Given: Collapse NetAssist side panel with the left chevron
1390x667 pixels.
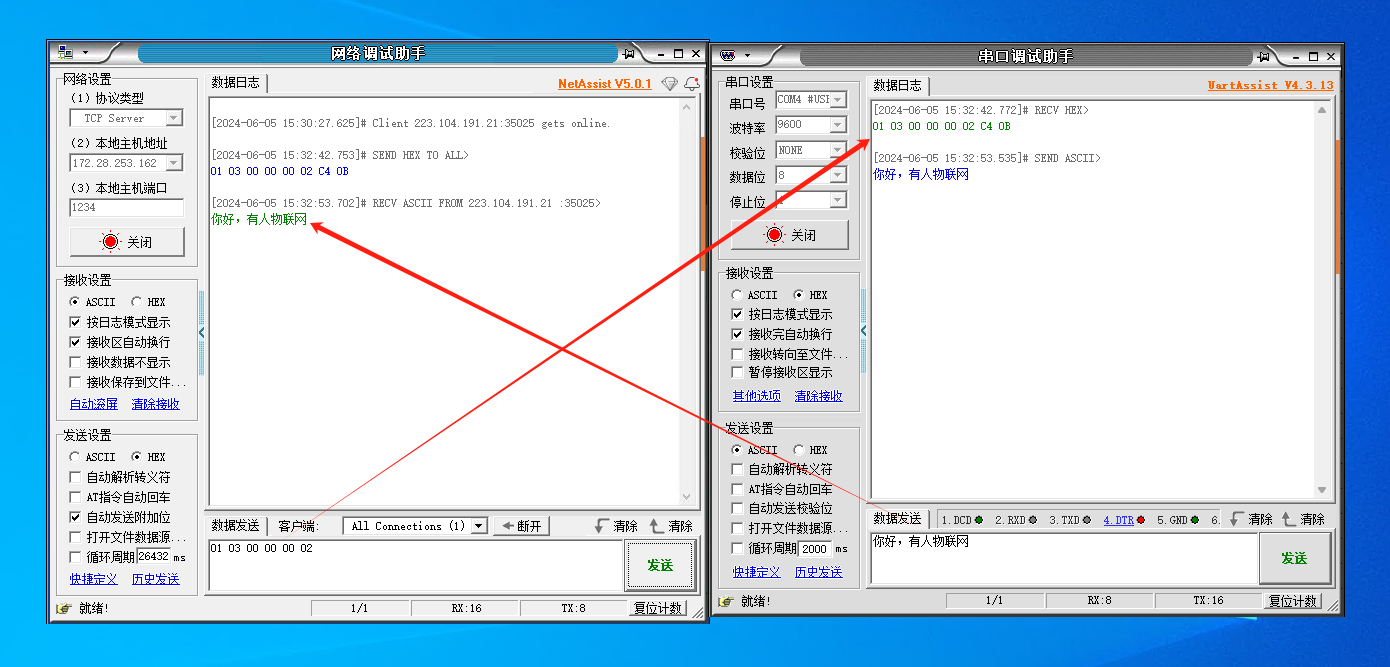Looking at the screenshot, I should coord(201,332).
